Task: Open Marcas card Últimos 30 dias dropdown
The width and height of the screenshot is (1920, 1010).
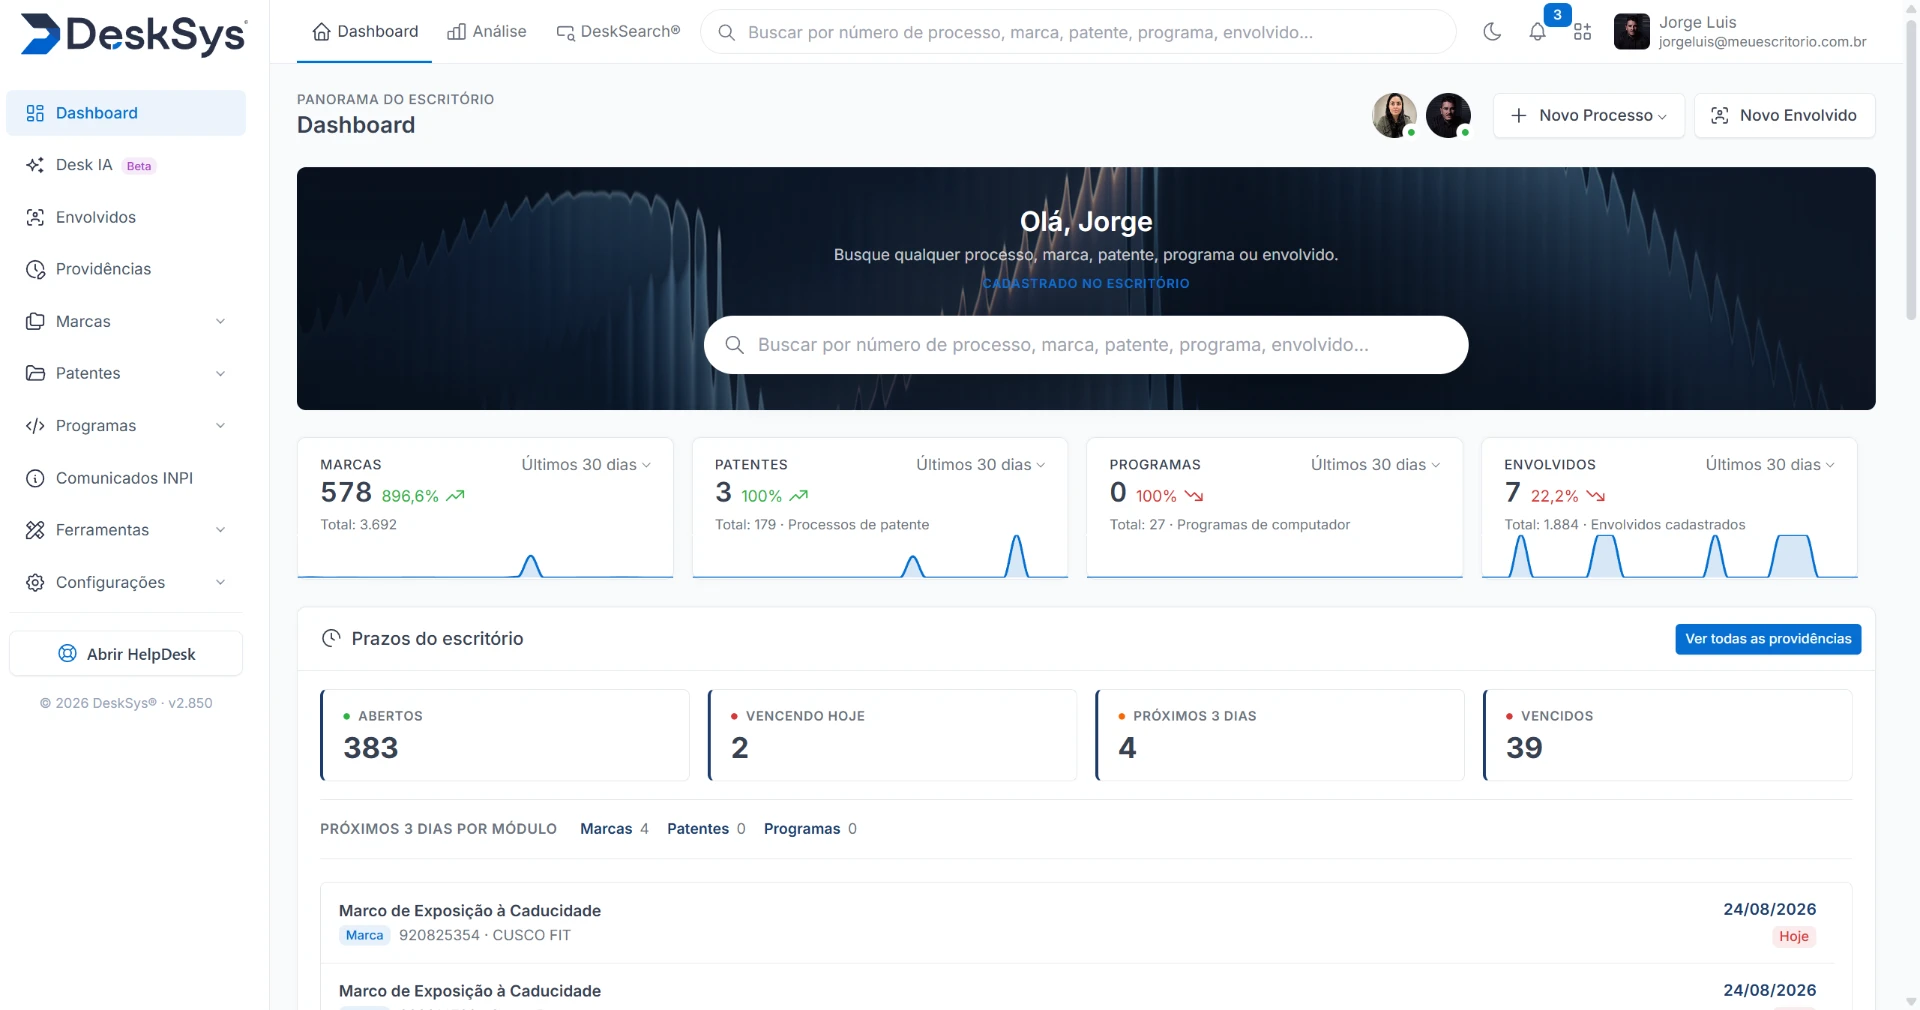Action: click(586, 465)
